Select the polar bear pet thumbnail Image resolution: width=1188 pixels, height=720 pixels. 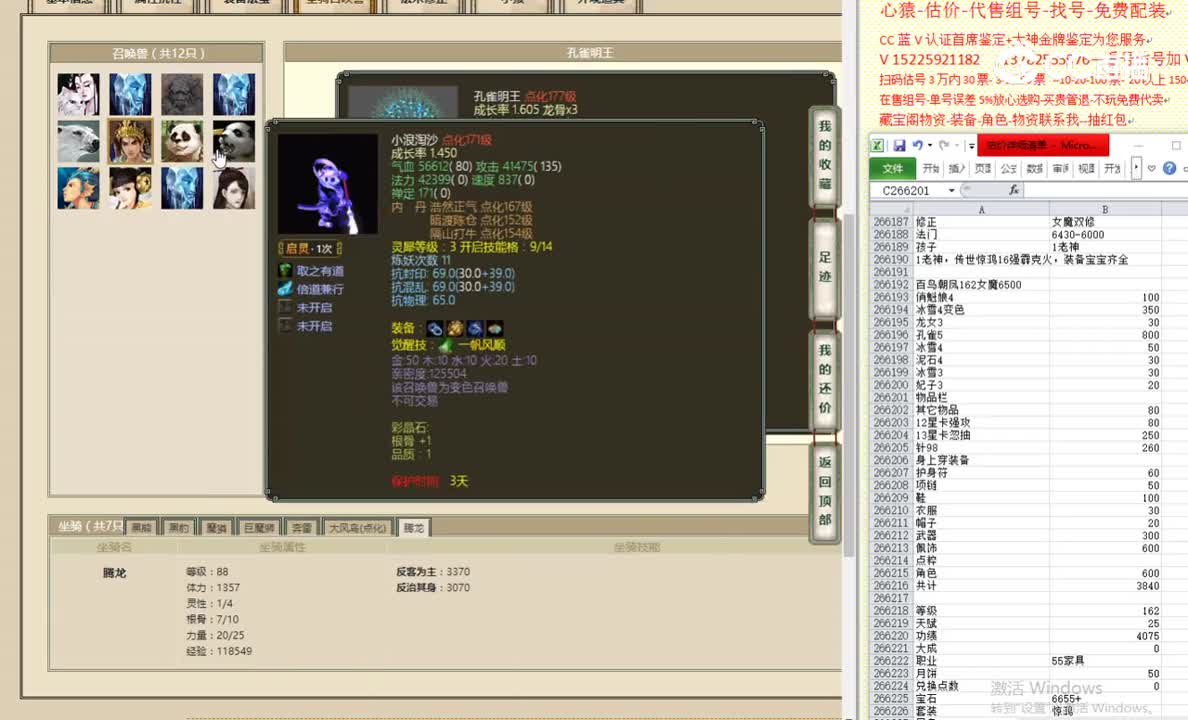[78, 141]
